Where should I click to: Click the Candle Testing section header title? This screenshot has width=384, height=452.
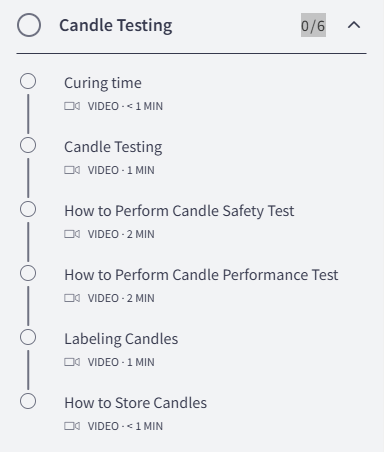point(116,26)
